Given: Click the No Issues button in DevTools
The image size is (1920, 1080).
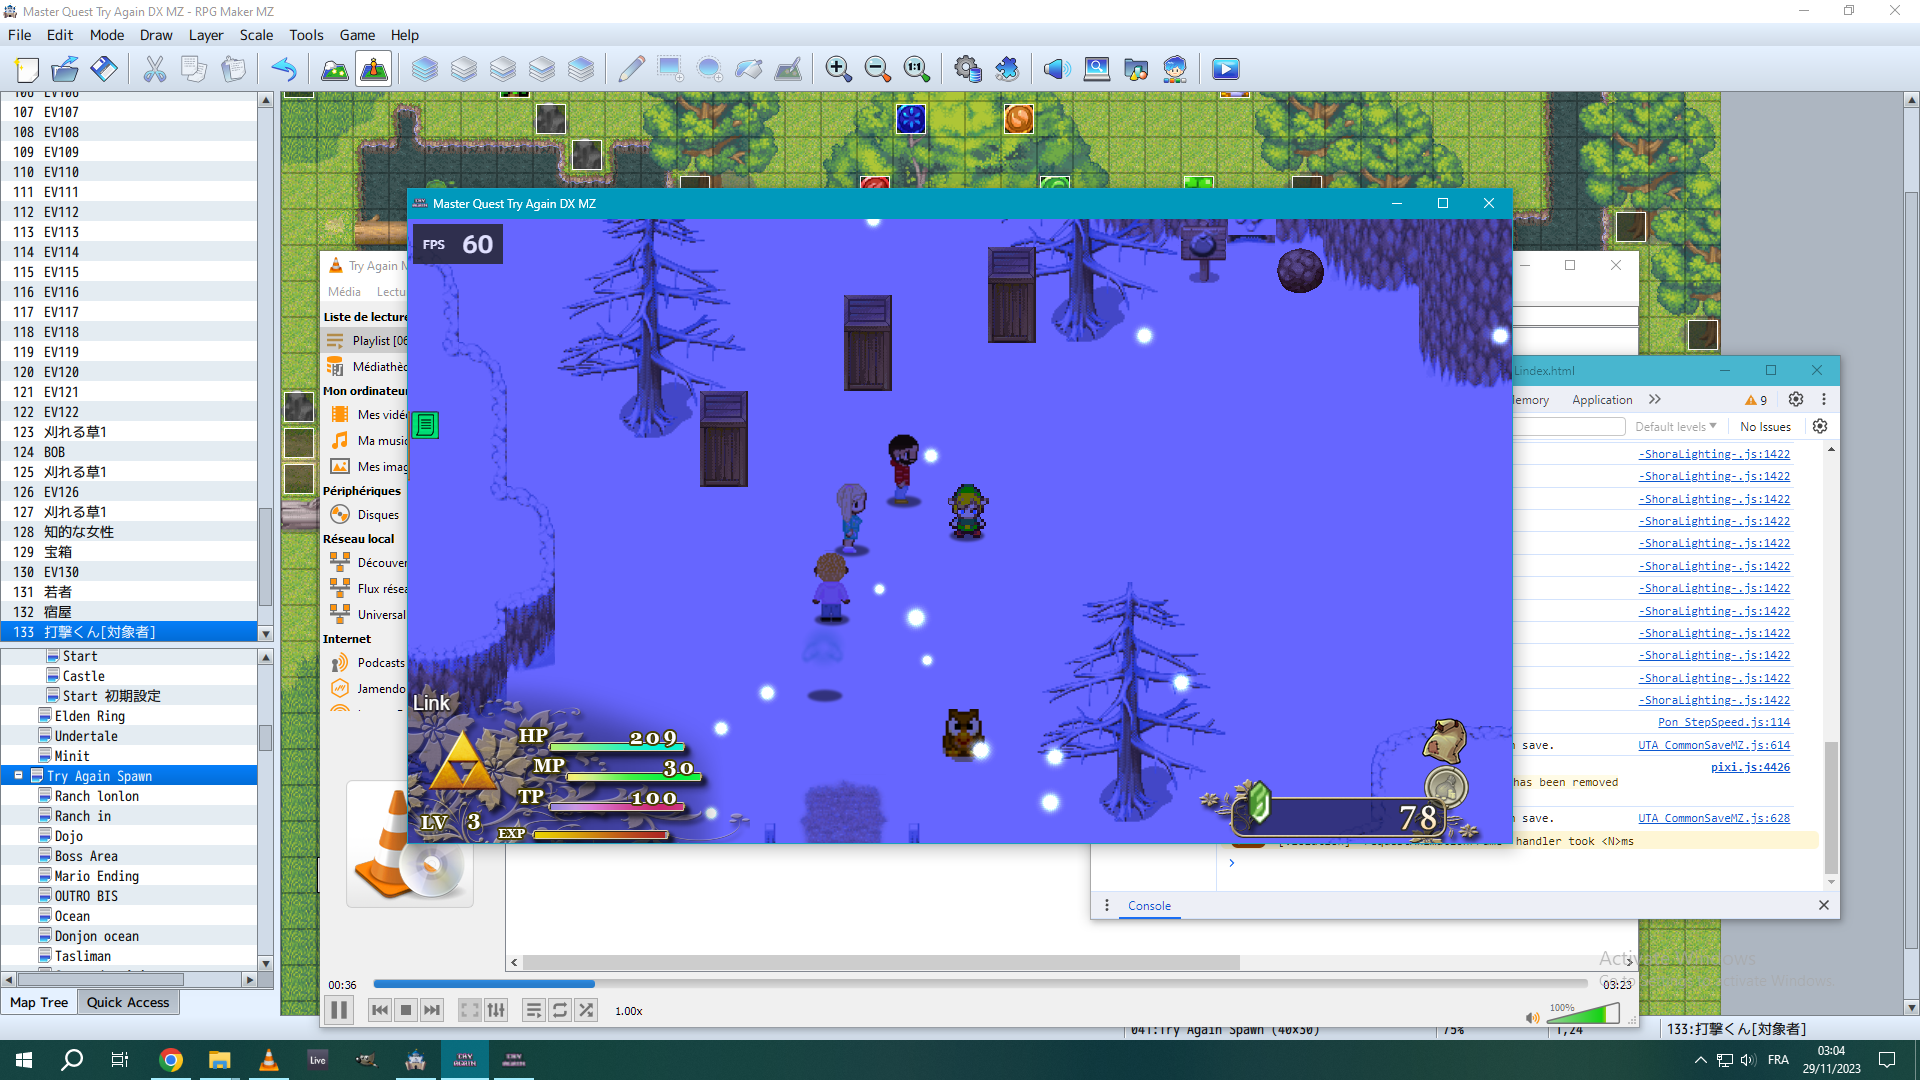Looking at the screenshot, I should point(1765,427).
